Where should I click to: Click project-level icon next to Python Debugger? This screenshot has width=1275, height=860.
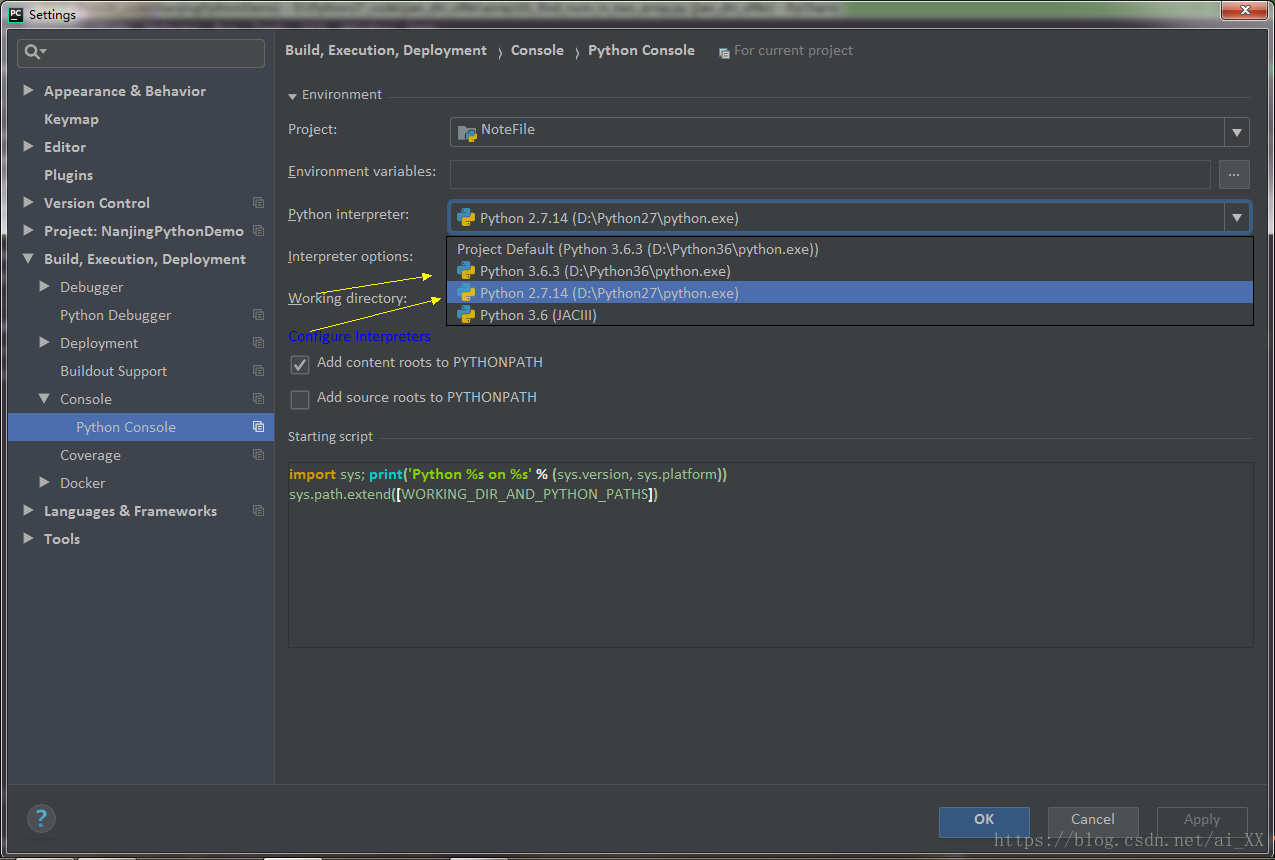pos(258,315)
